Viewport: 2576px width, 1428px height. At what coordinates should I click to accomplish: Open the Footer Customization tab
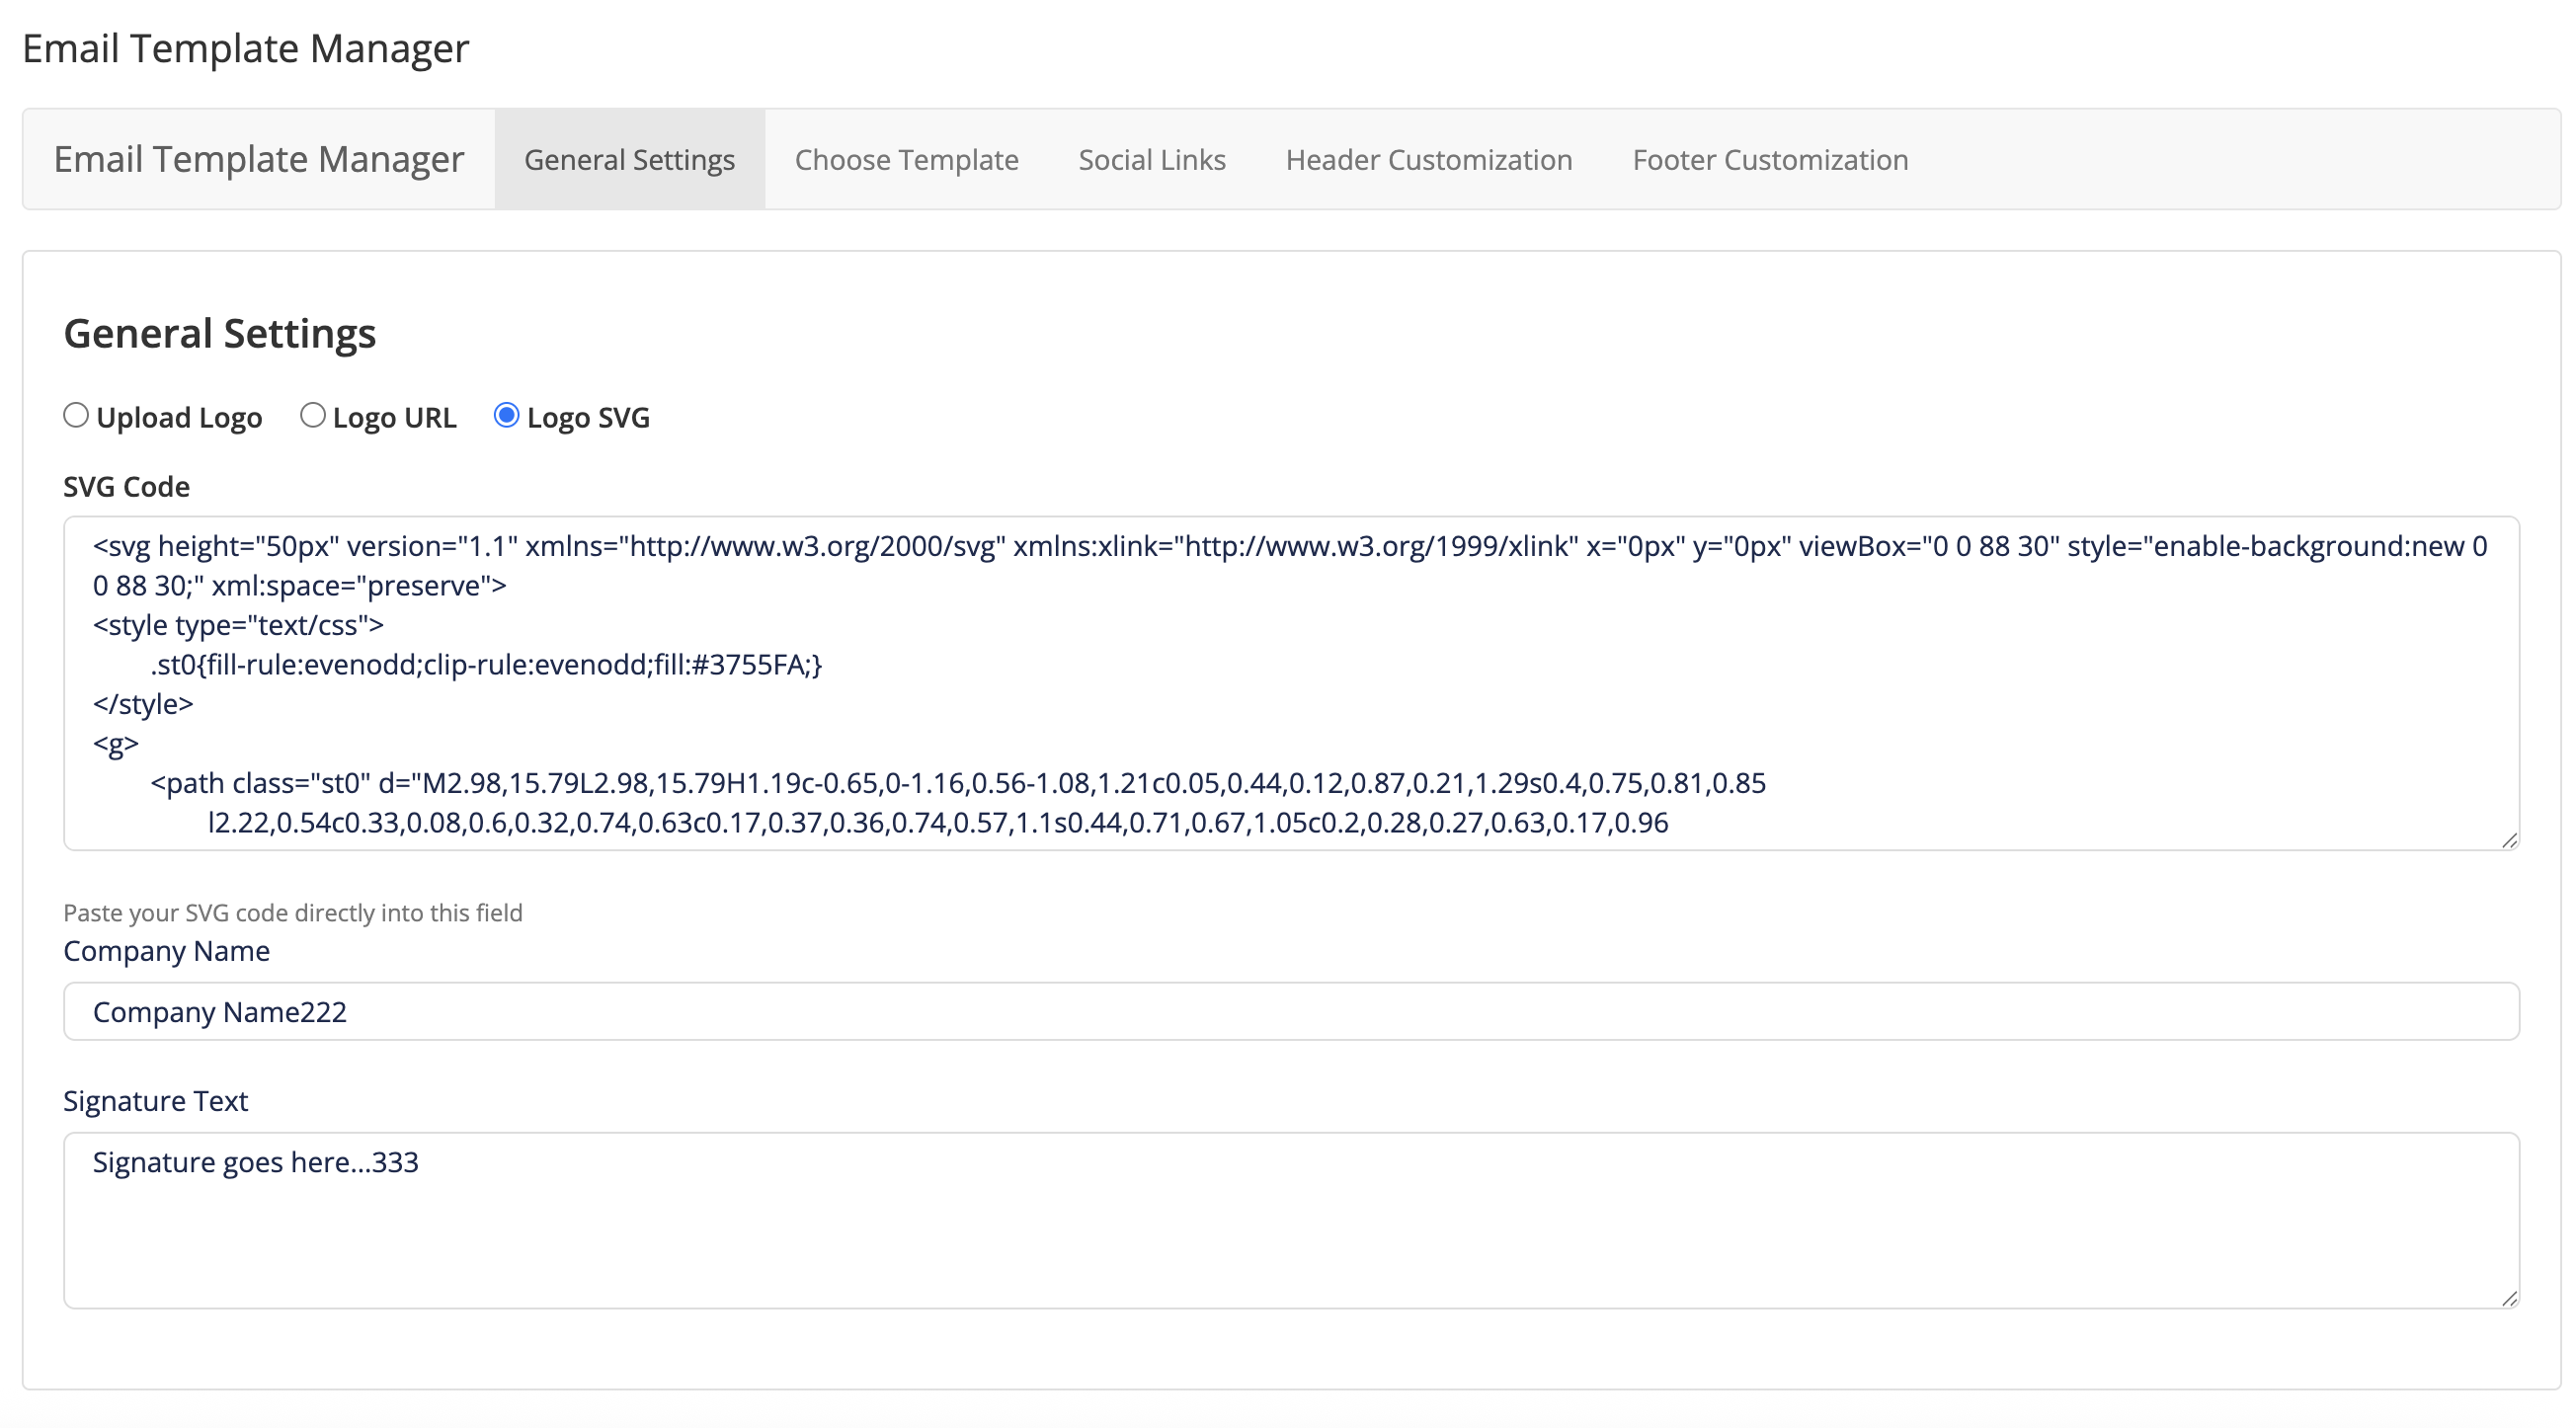[1769, 160]
